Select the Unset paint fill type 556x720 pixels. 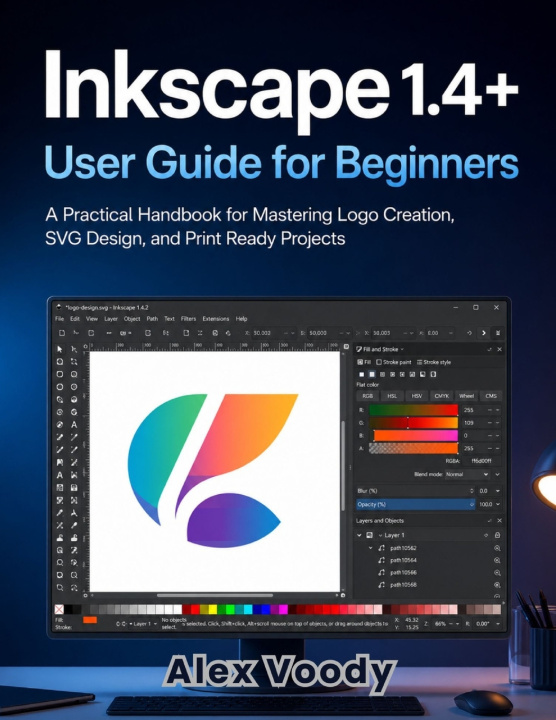coord(433,374)
